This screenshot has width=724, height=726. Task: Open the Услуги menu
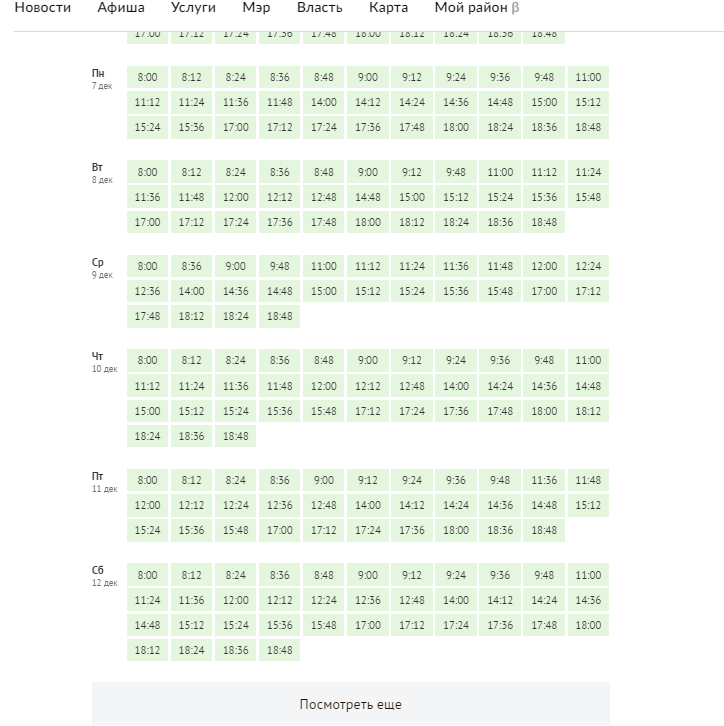click(x=193, y=8)
